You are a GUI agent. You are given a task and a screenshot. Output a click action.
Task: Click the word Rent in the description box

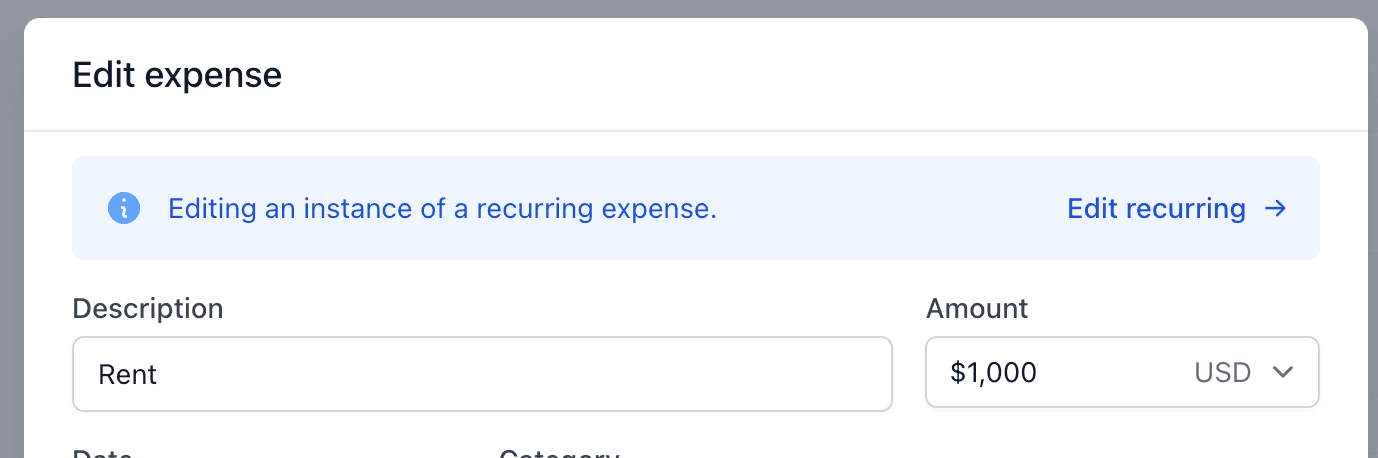(x=127, y=375)
